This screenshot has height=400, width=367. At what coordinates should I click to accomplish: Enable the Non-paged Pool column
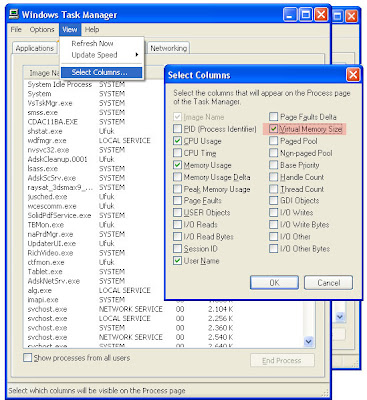pos(273,153)
